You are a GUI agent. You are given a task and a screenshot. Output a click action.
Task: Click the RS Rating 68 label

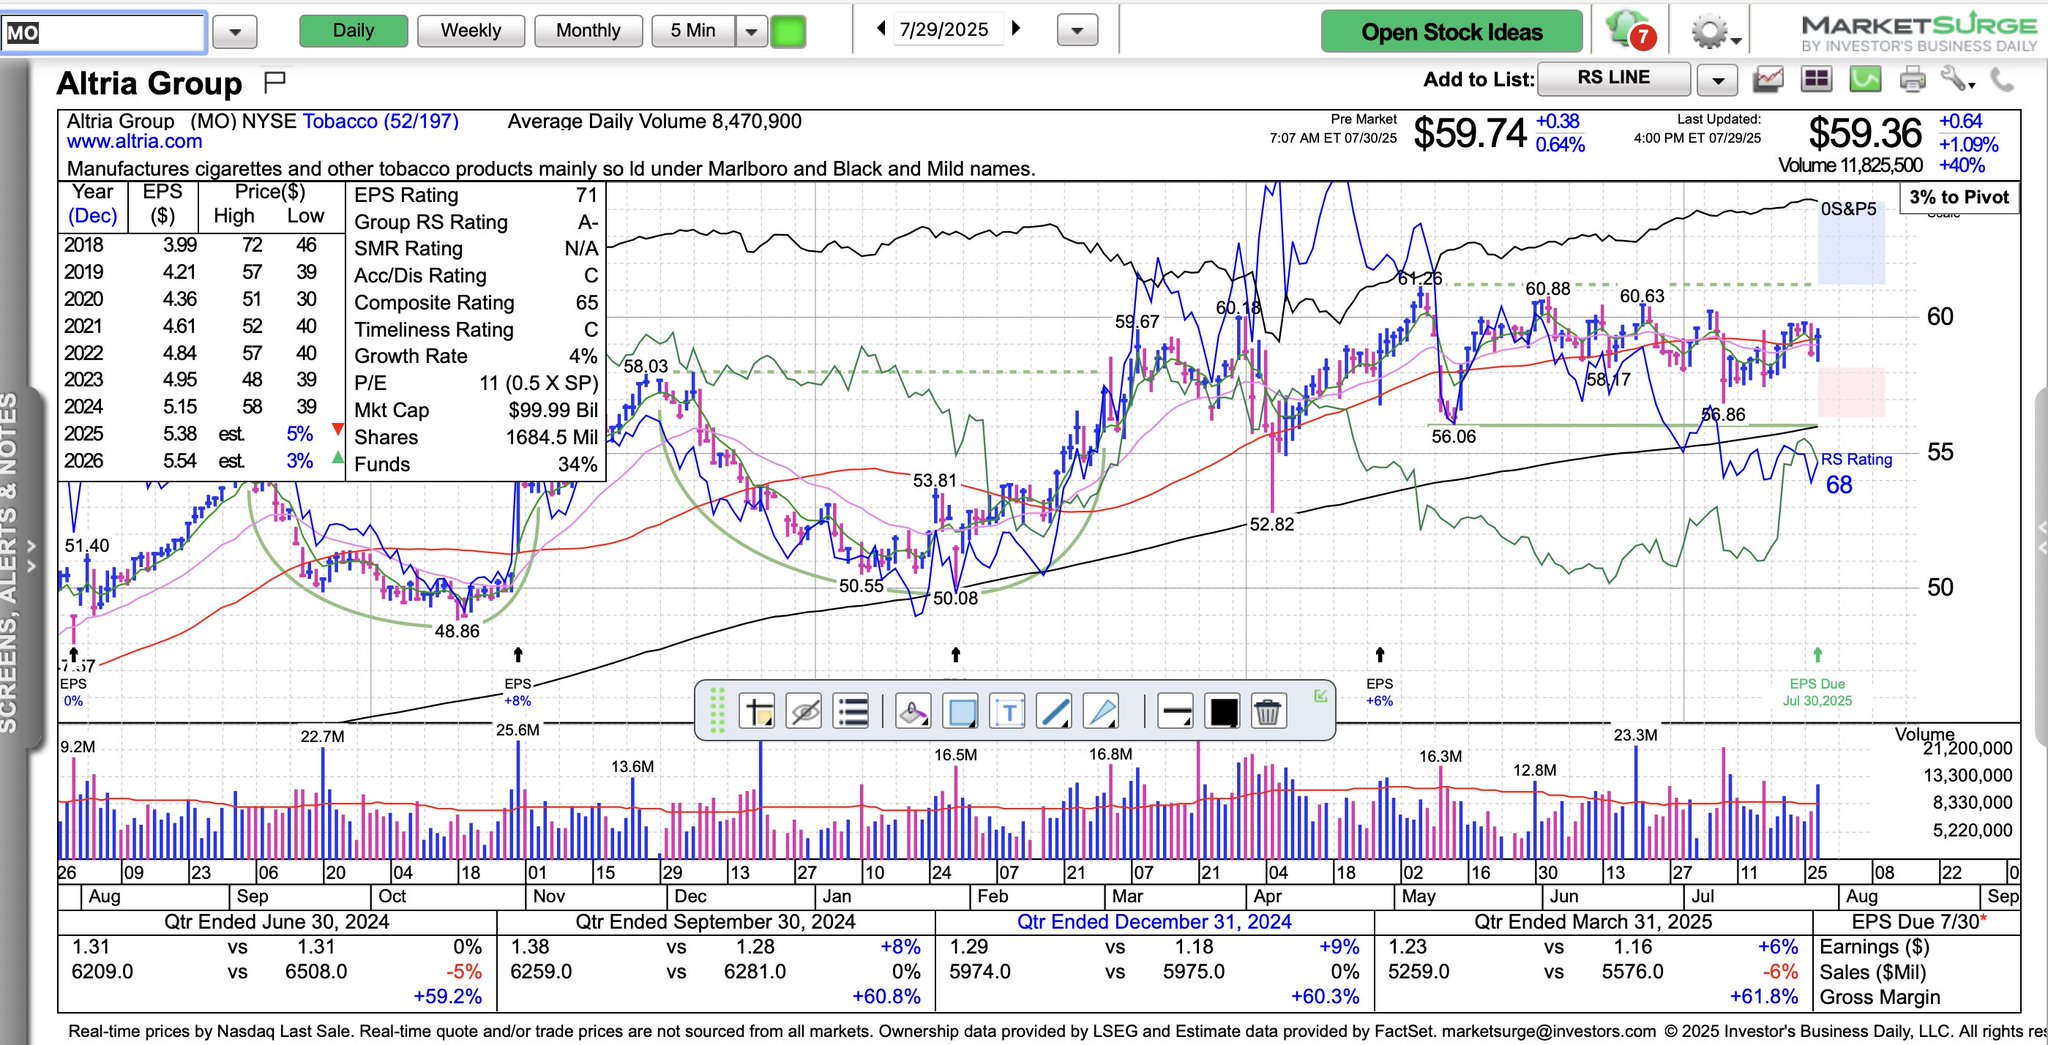(x=1855, y=473)
